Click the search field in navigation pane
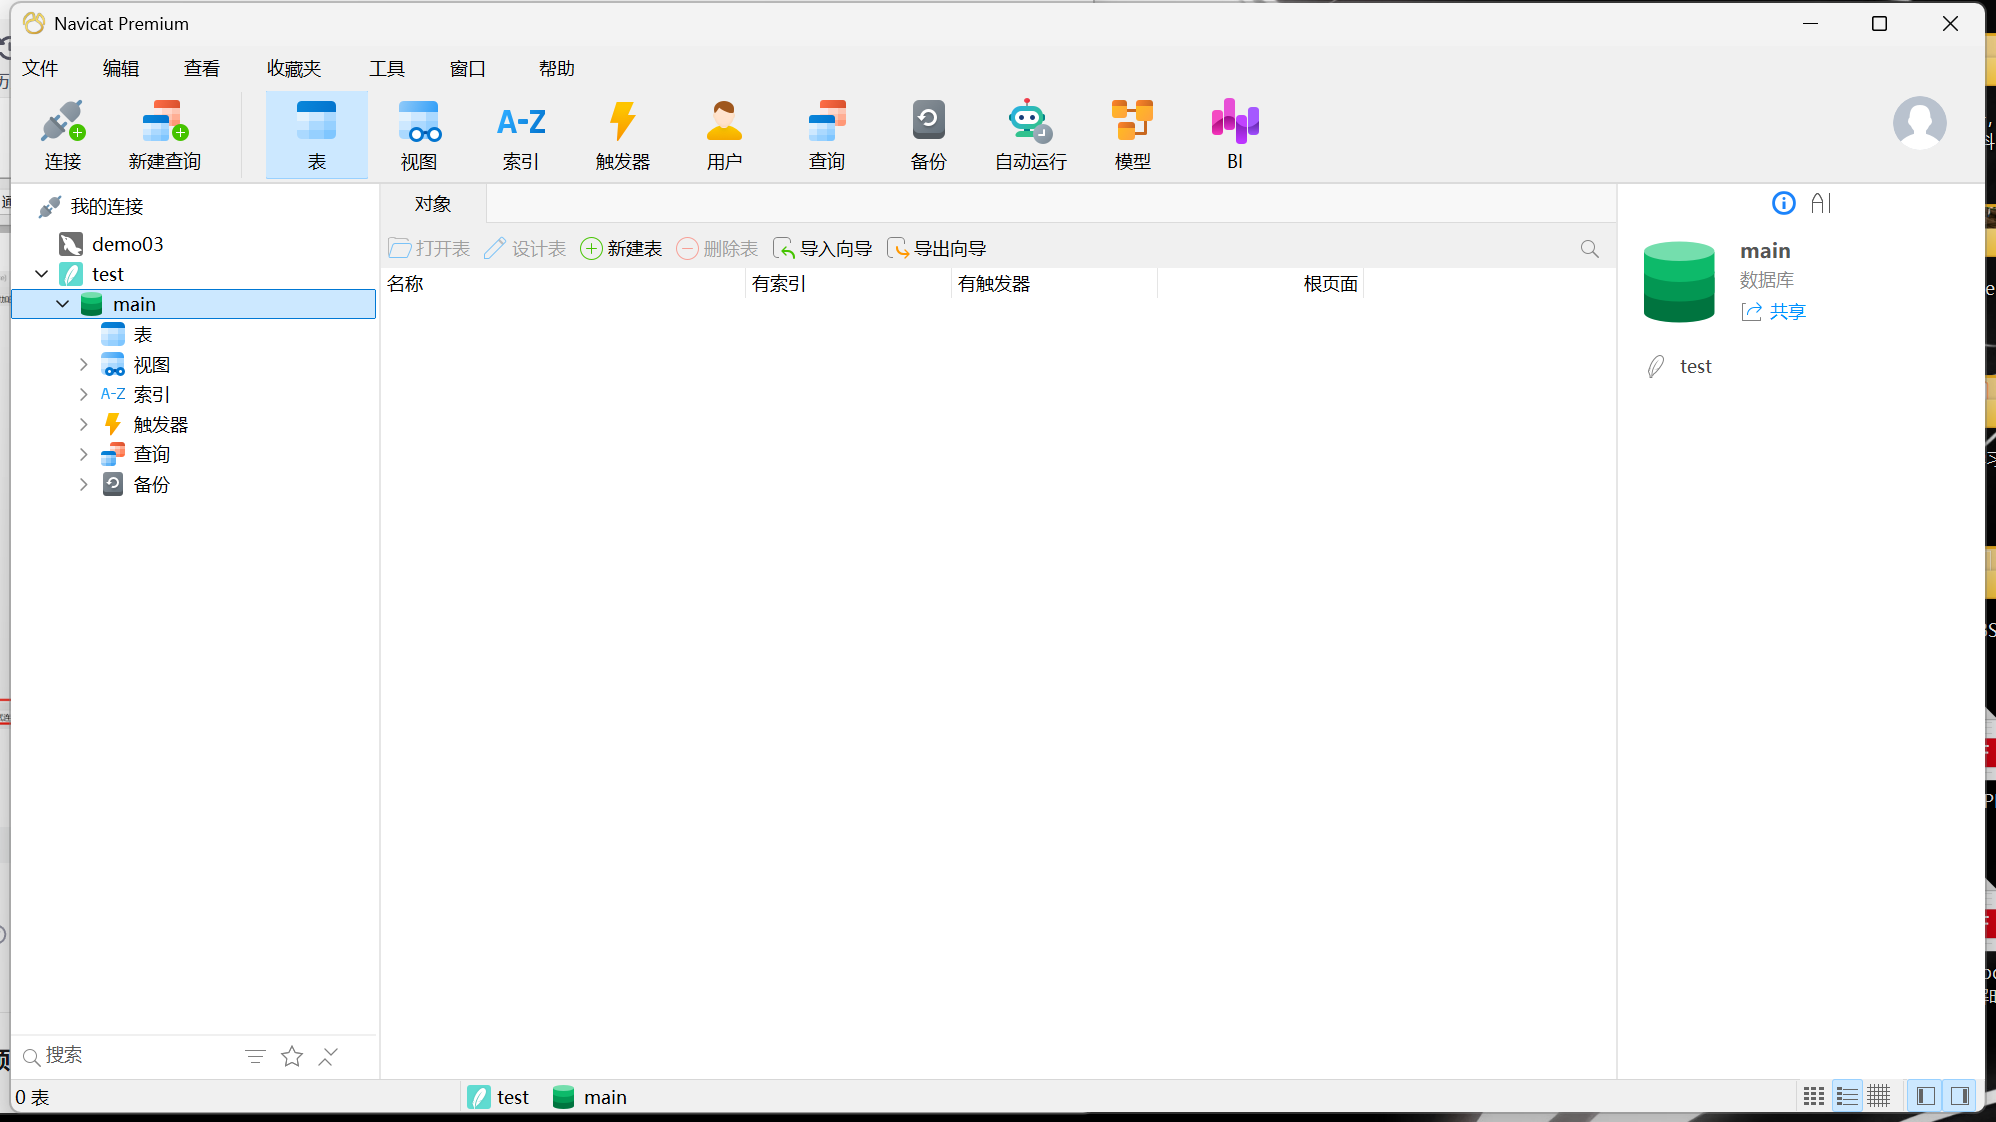The height and width of the screenshot is (1122, 1996). click(130, 1056)
